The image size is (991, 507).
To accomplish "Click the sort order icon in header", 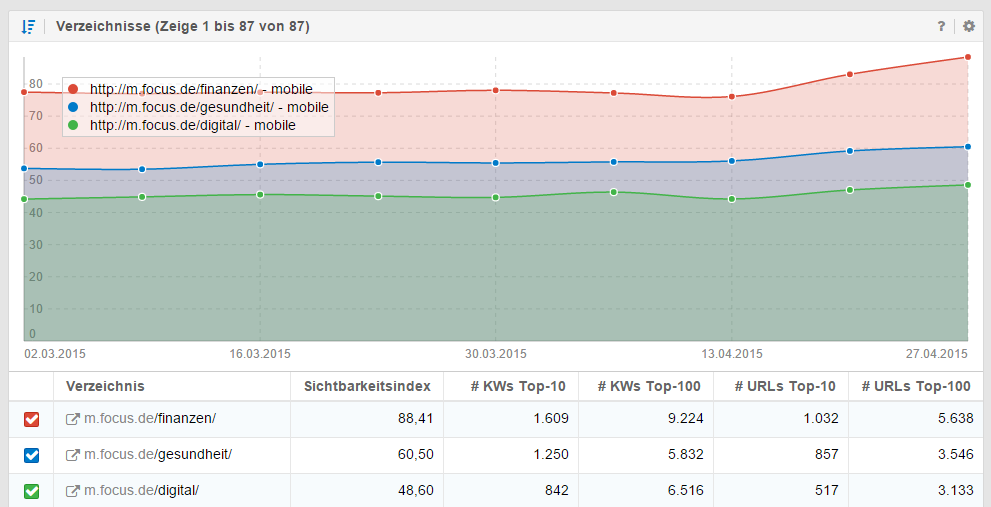I will click(28, 26).
